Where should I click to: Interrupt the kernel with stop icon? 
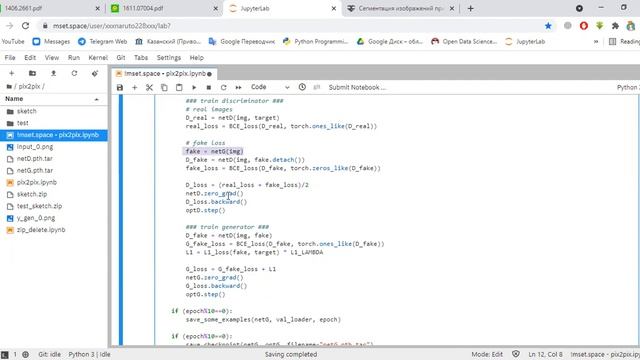pos(209,87)
